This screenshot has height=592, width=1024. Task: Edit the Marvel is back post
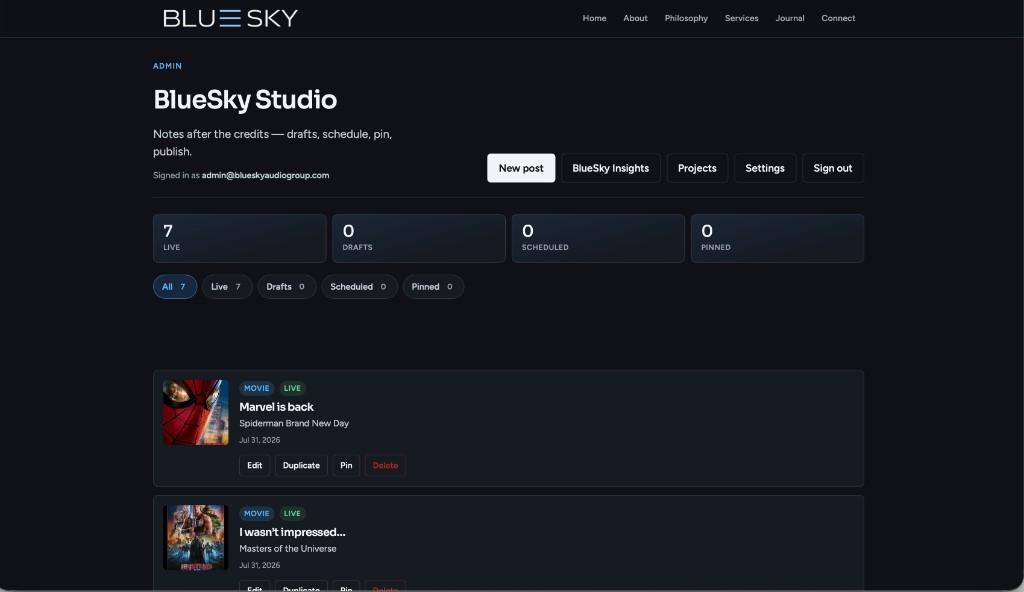coord(255,465)
